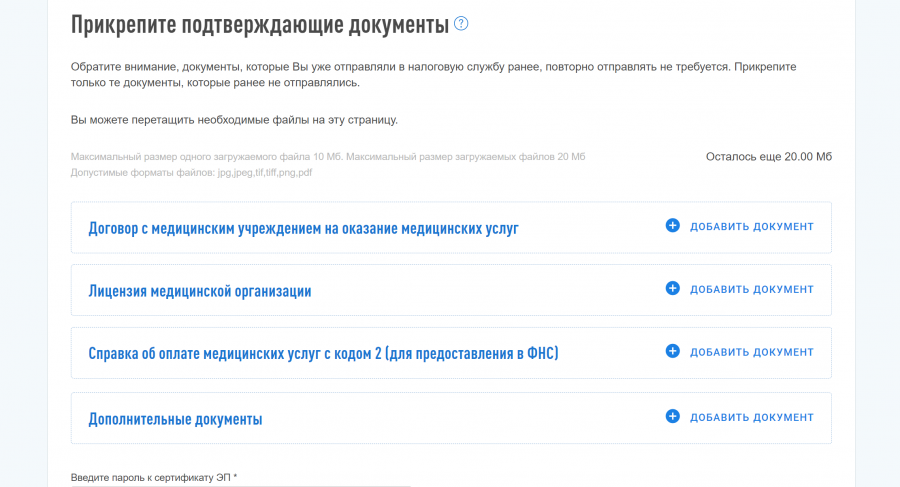
Task: Click the Обратите внимание notice paragraph
Action: click(433, 74)
